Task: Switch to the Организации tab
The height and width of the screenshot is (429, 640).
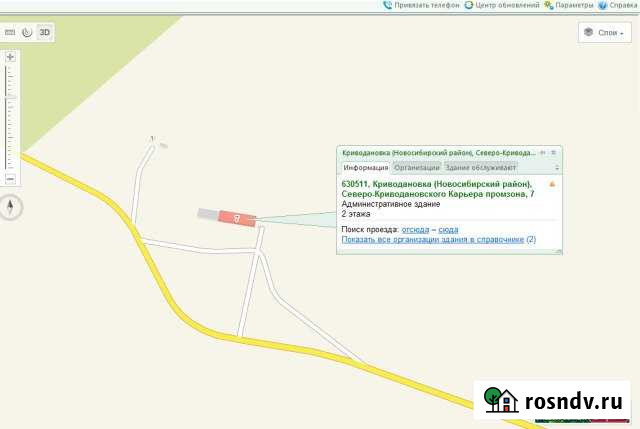Action: (416, 167)
